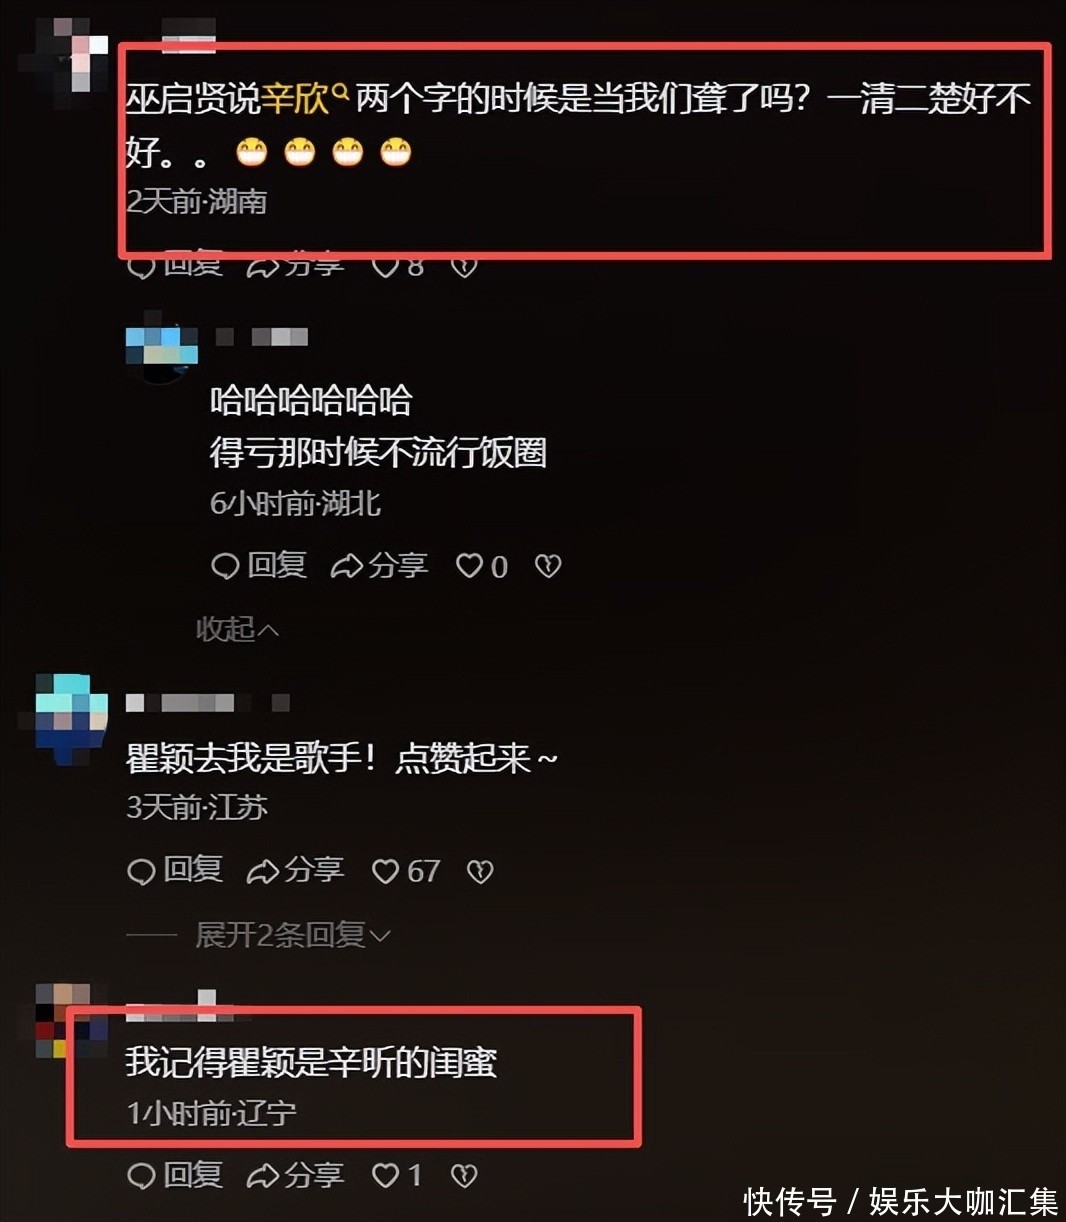Dislike the 瞿颖去我是歌手 comment
This screenshot has height=1222, width=1066.
tap(480, 871)
